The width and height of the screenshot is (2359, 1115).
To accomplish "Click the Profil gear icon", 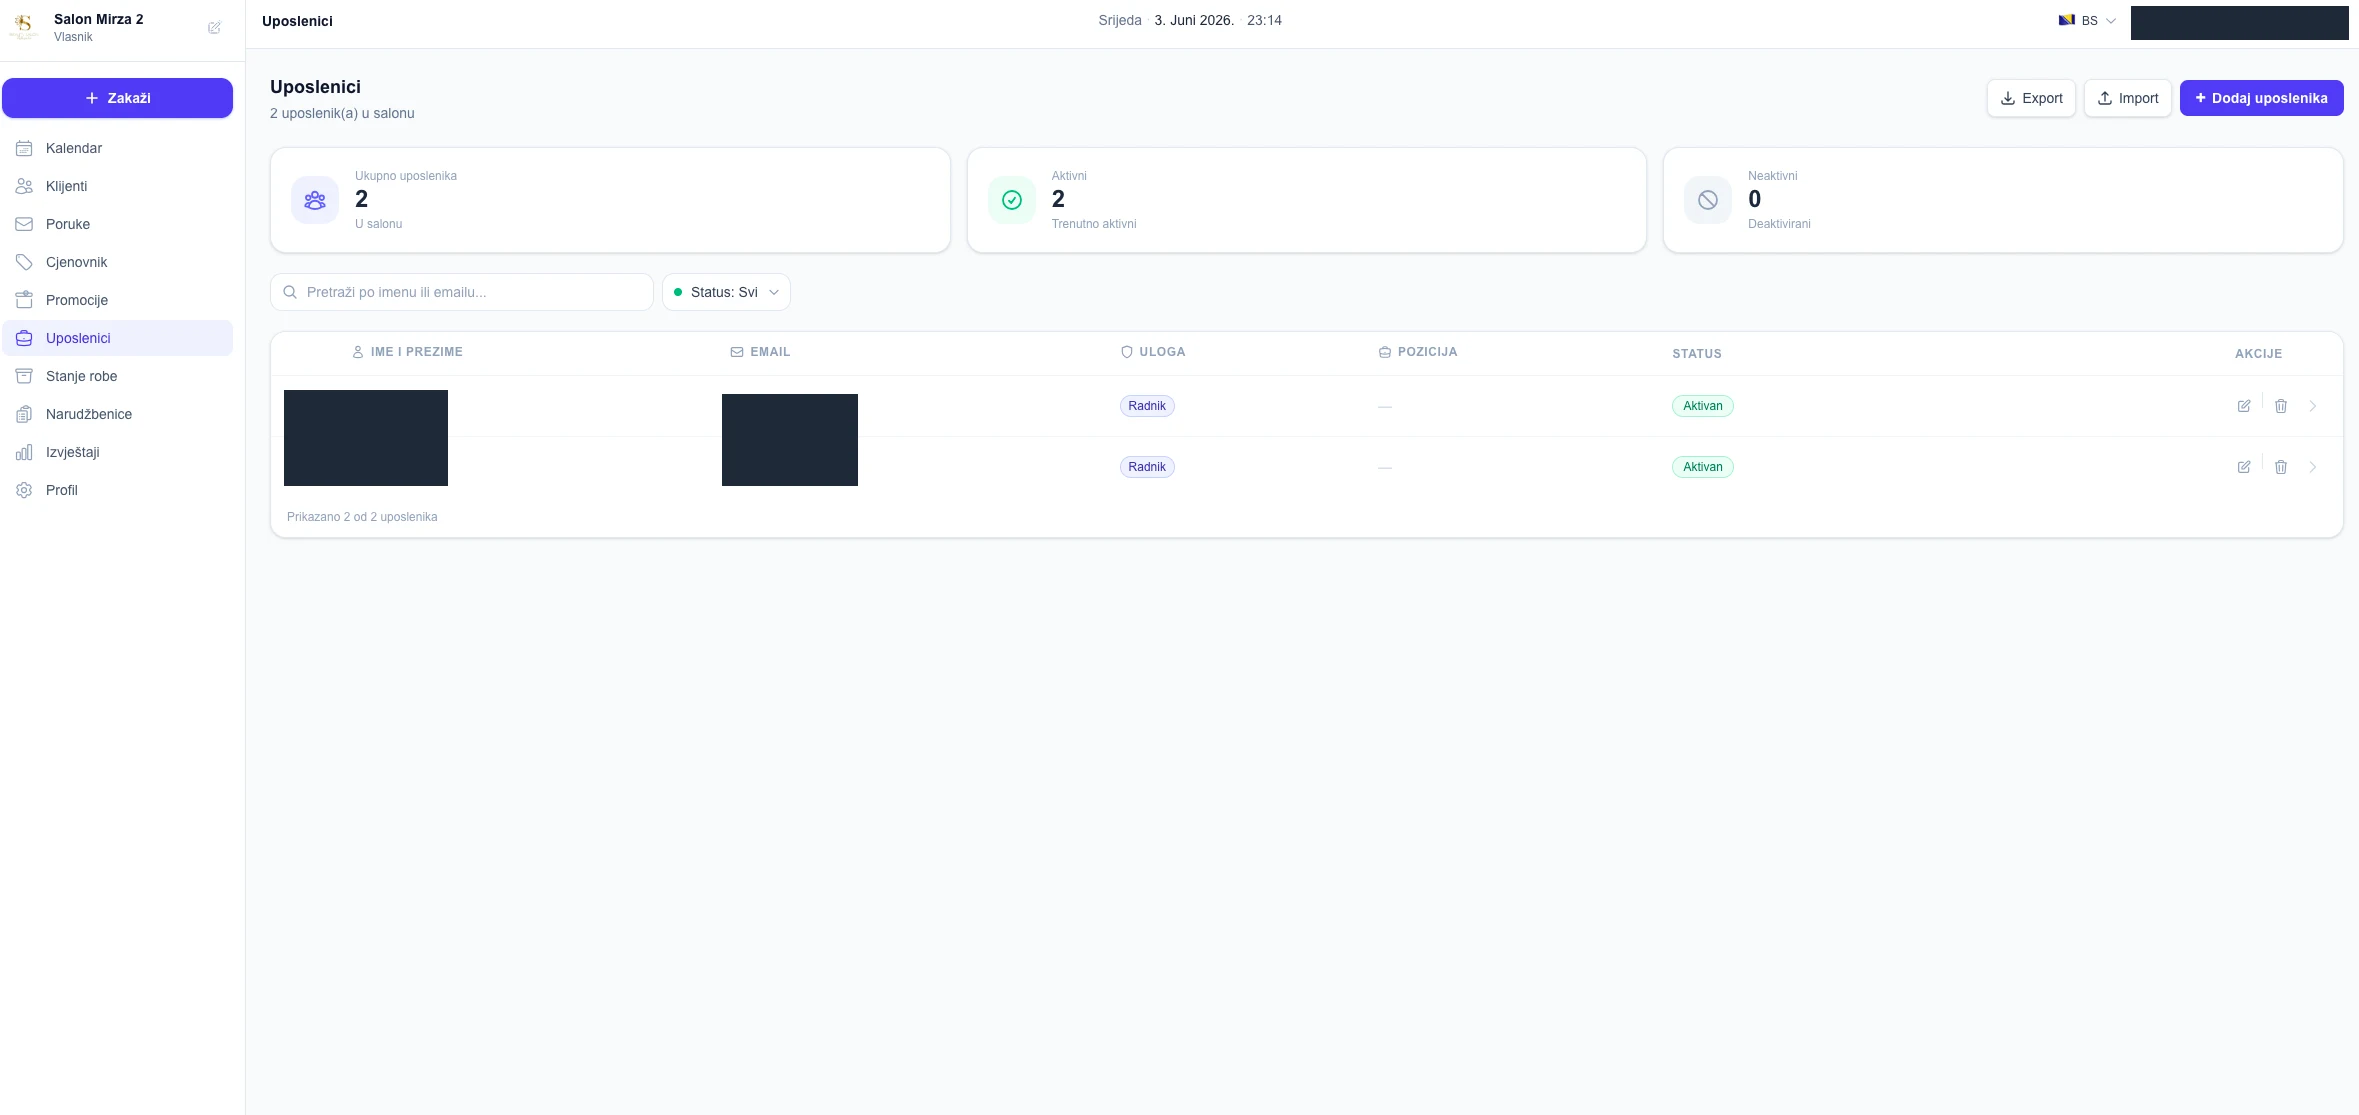I will coord(24,490).
